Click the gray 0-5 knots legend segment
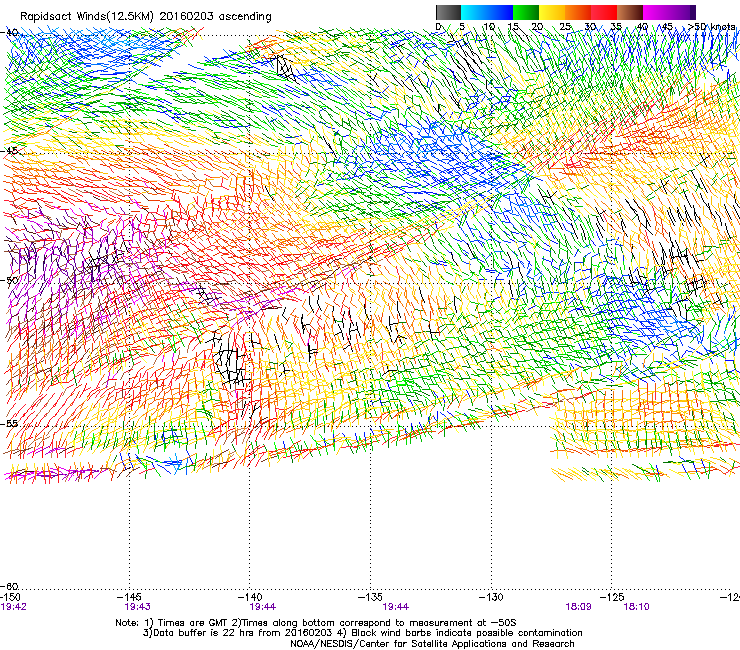 (448, 12)
